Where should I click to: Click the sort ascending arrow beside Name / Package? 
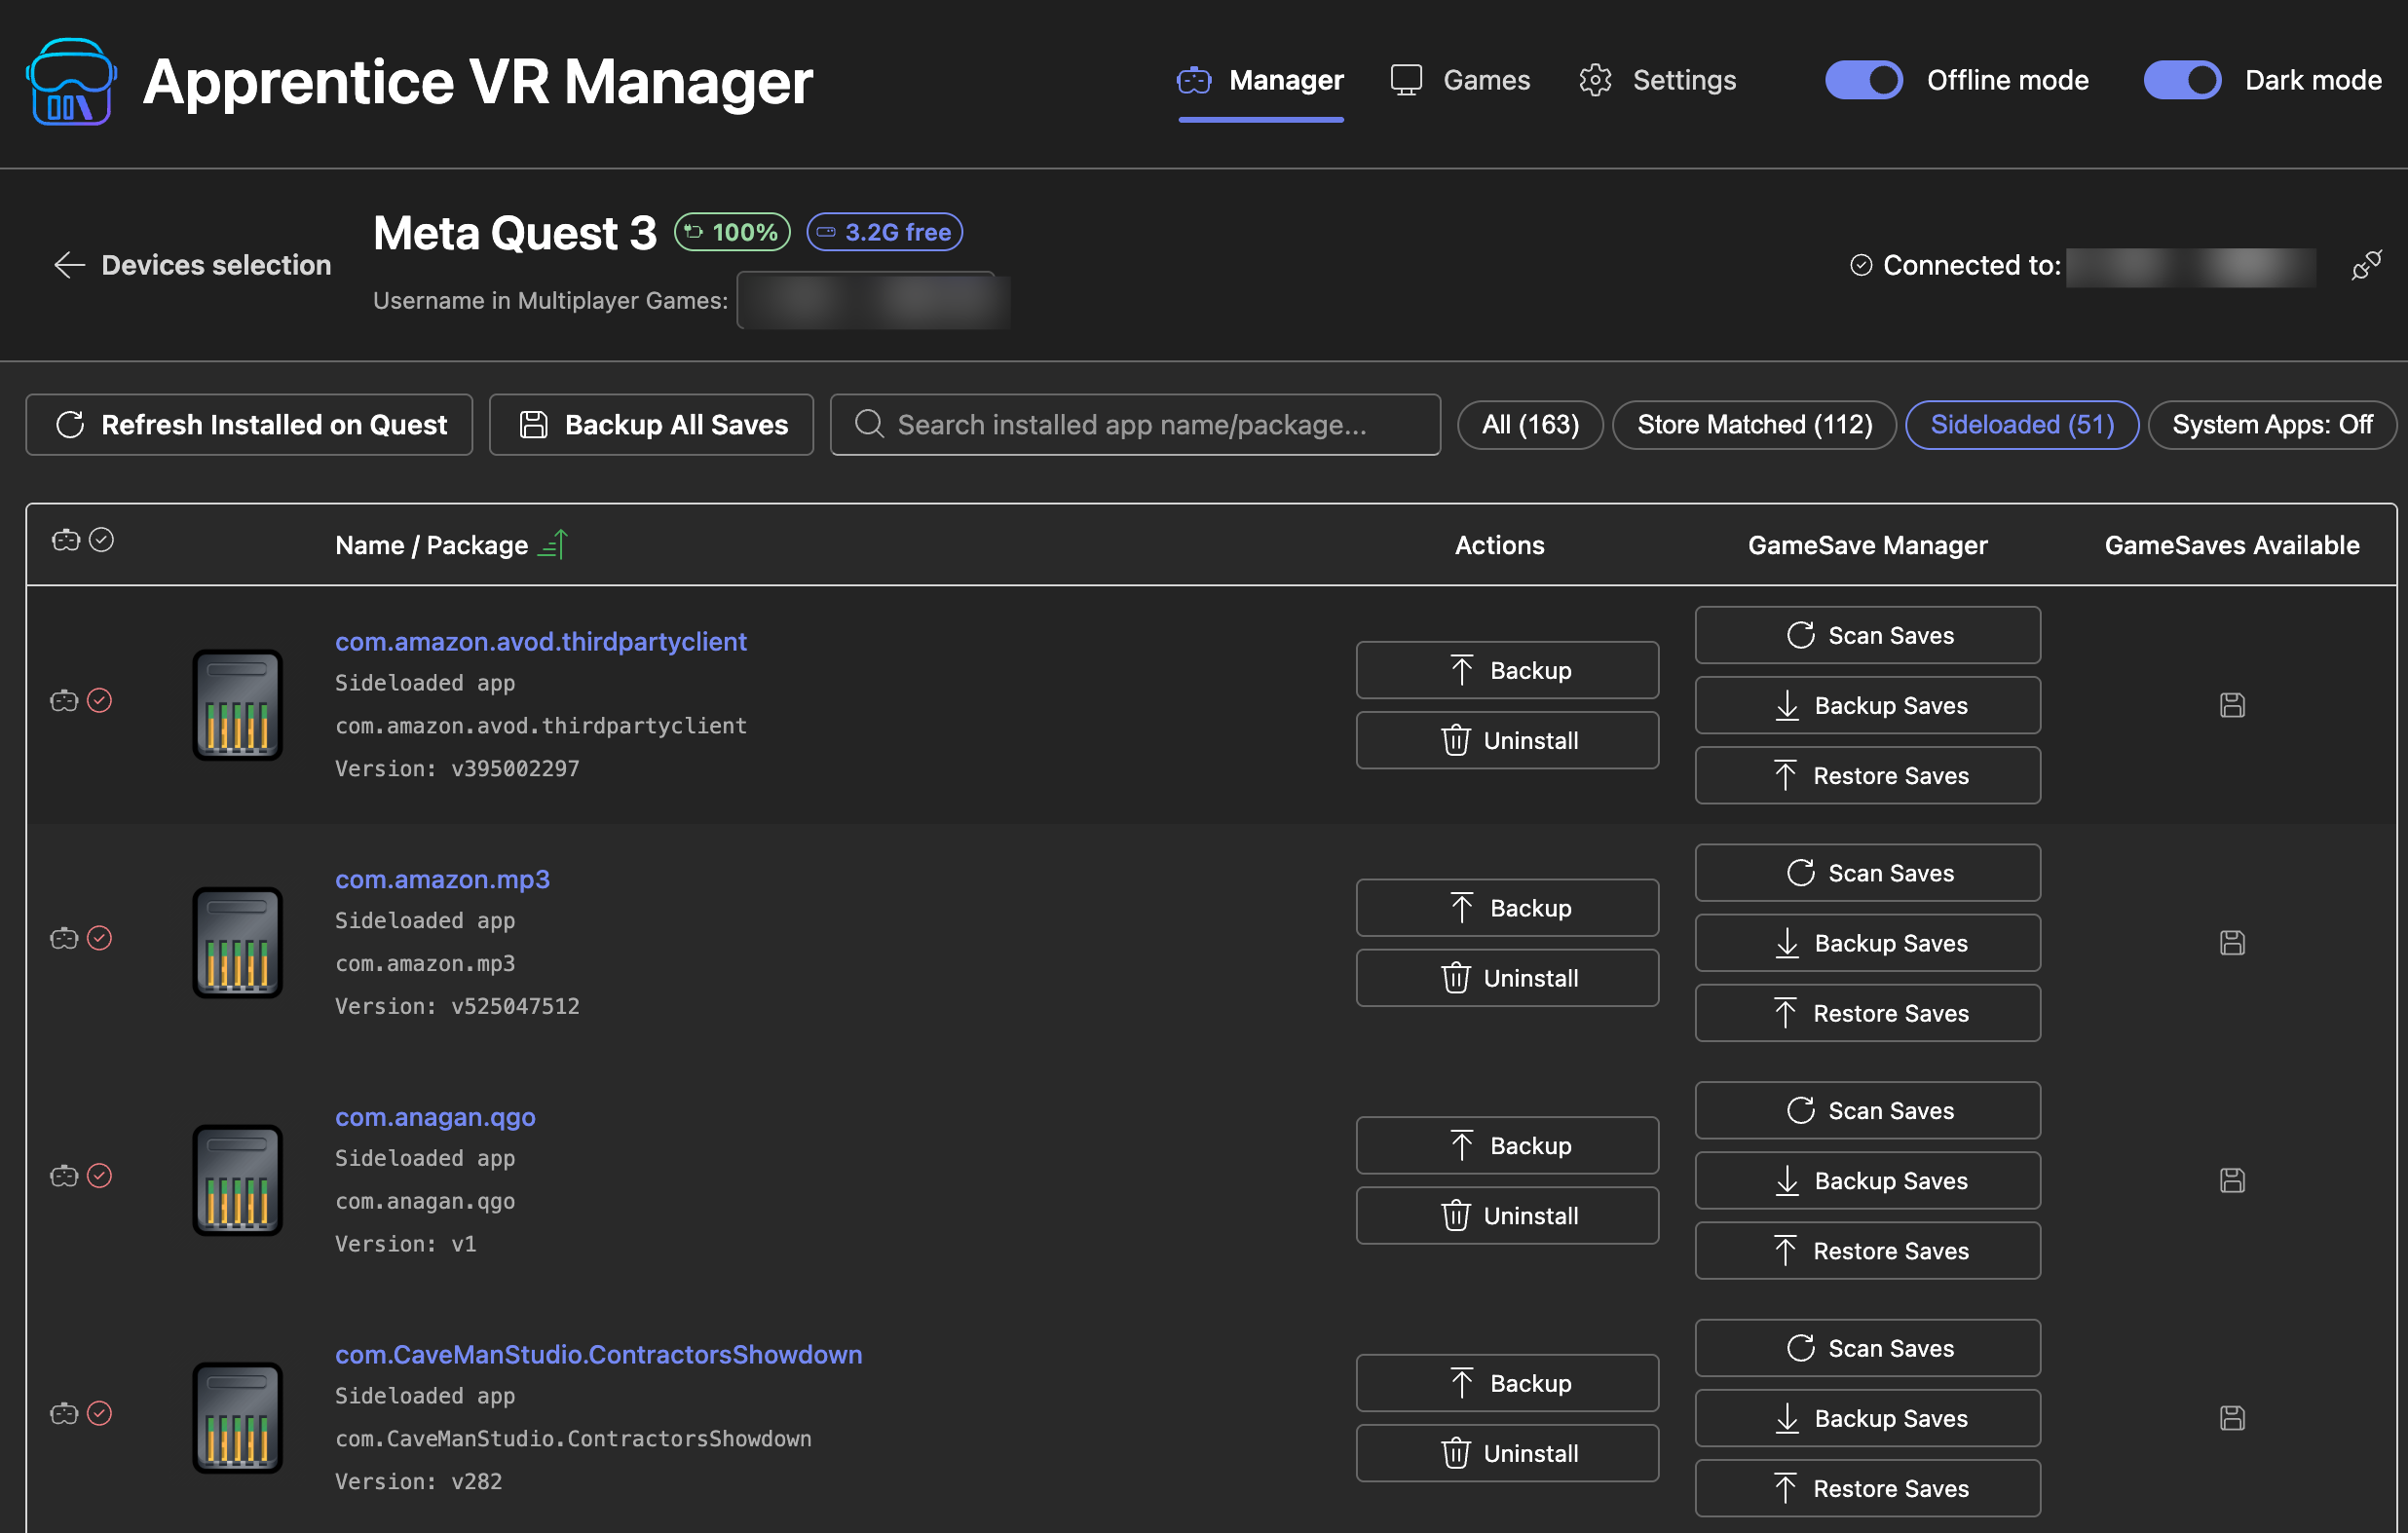coord(553,545)
